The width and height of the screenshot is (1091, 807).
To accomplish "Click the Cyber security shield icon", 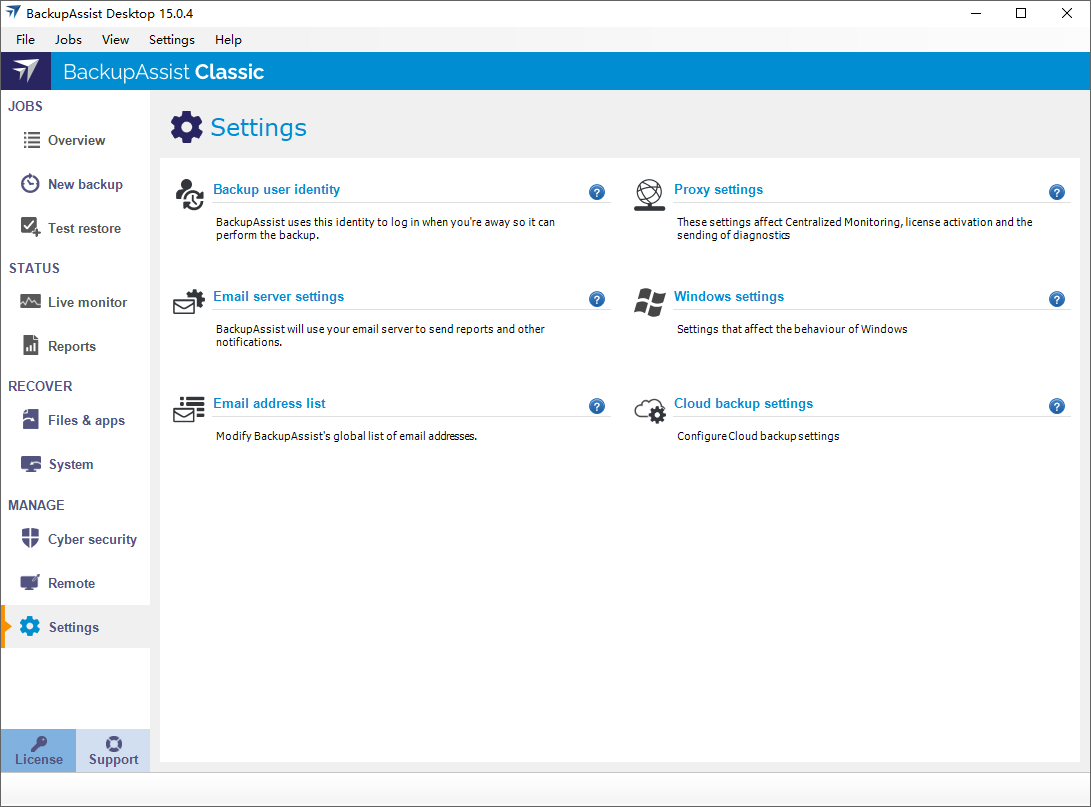I will [30, 538].
